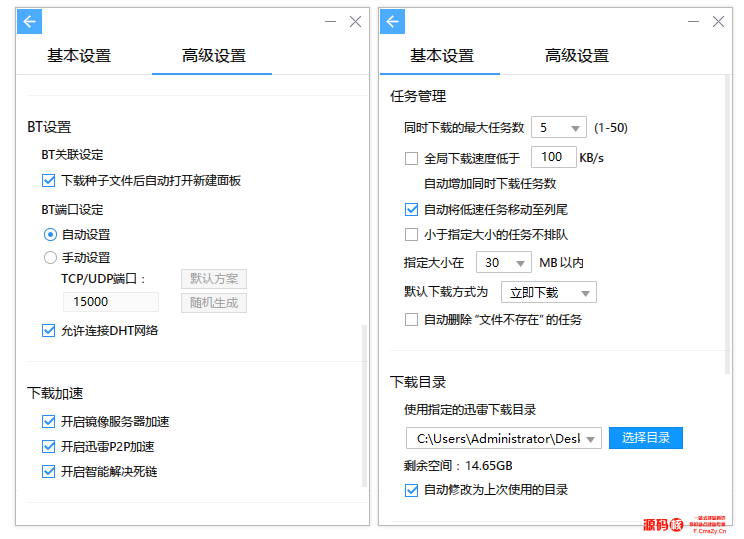Open 高级设置 tab in right window

[577, 56]
